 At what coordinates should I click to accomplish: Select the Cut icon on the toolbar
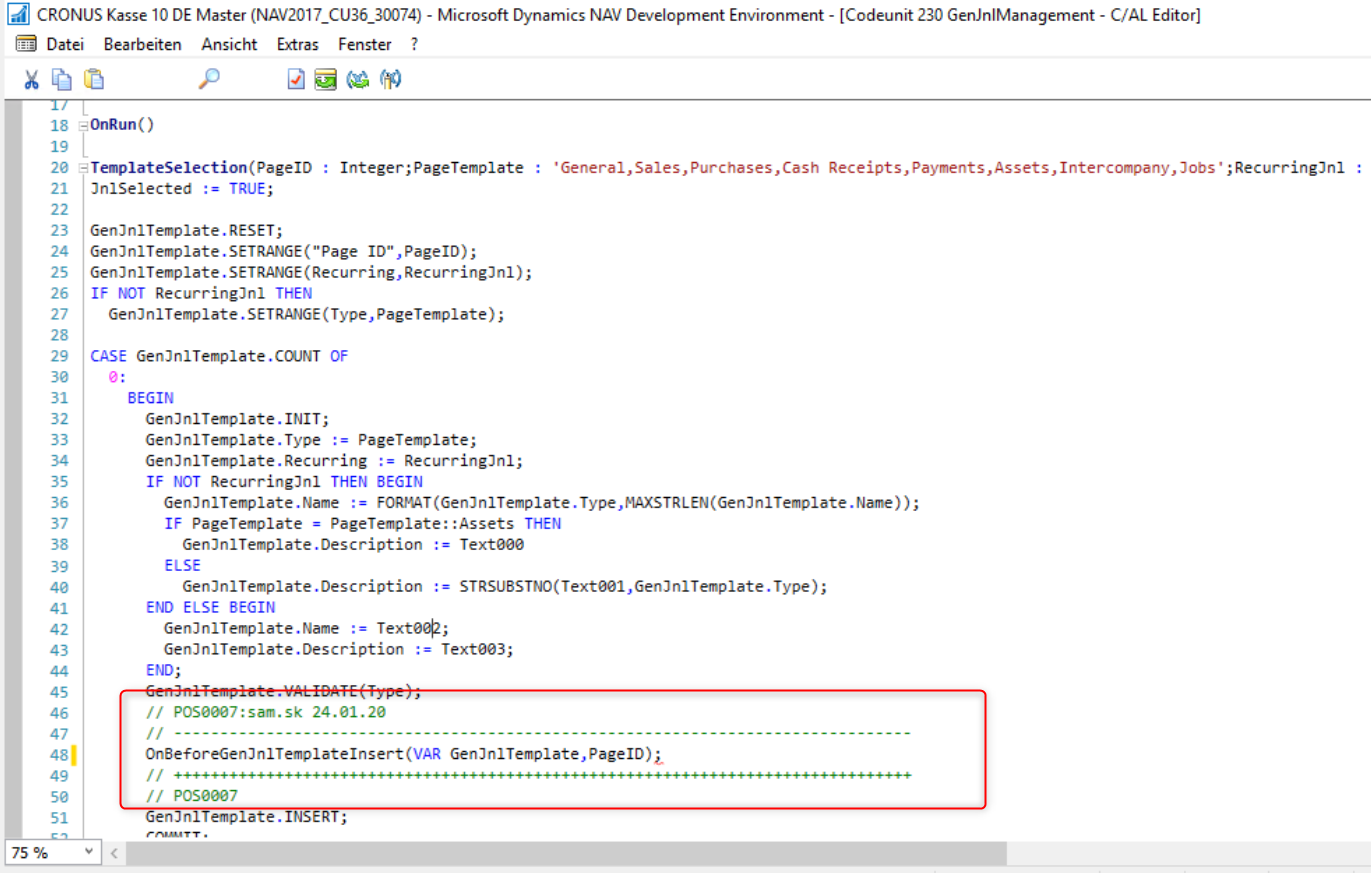coord(31,79)
